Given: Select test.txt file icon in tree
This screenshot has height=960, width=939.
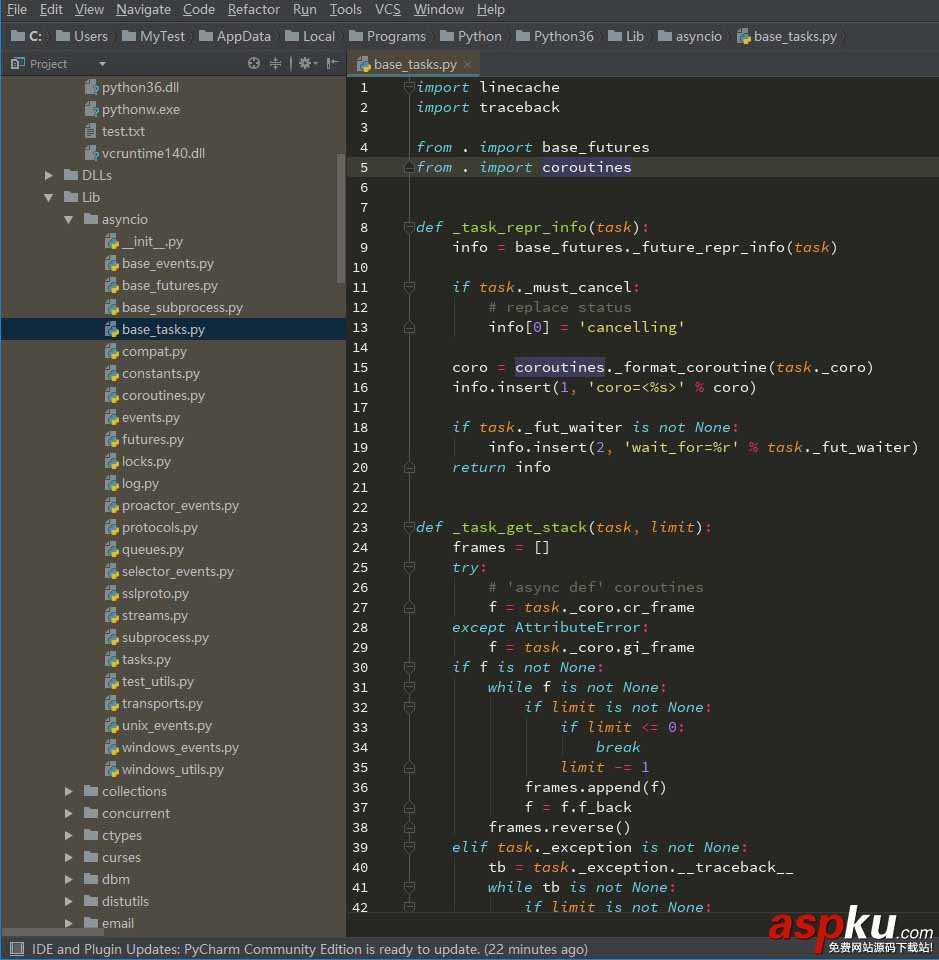Looking at the screenshot, I should (91, 131).
